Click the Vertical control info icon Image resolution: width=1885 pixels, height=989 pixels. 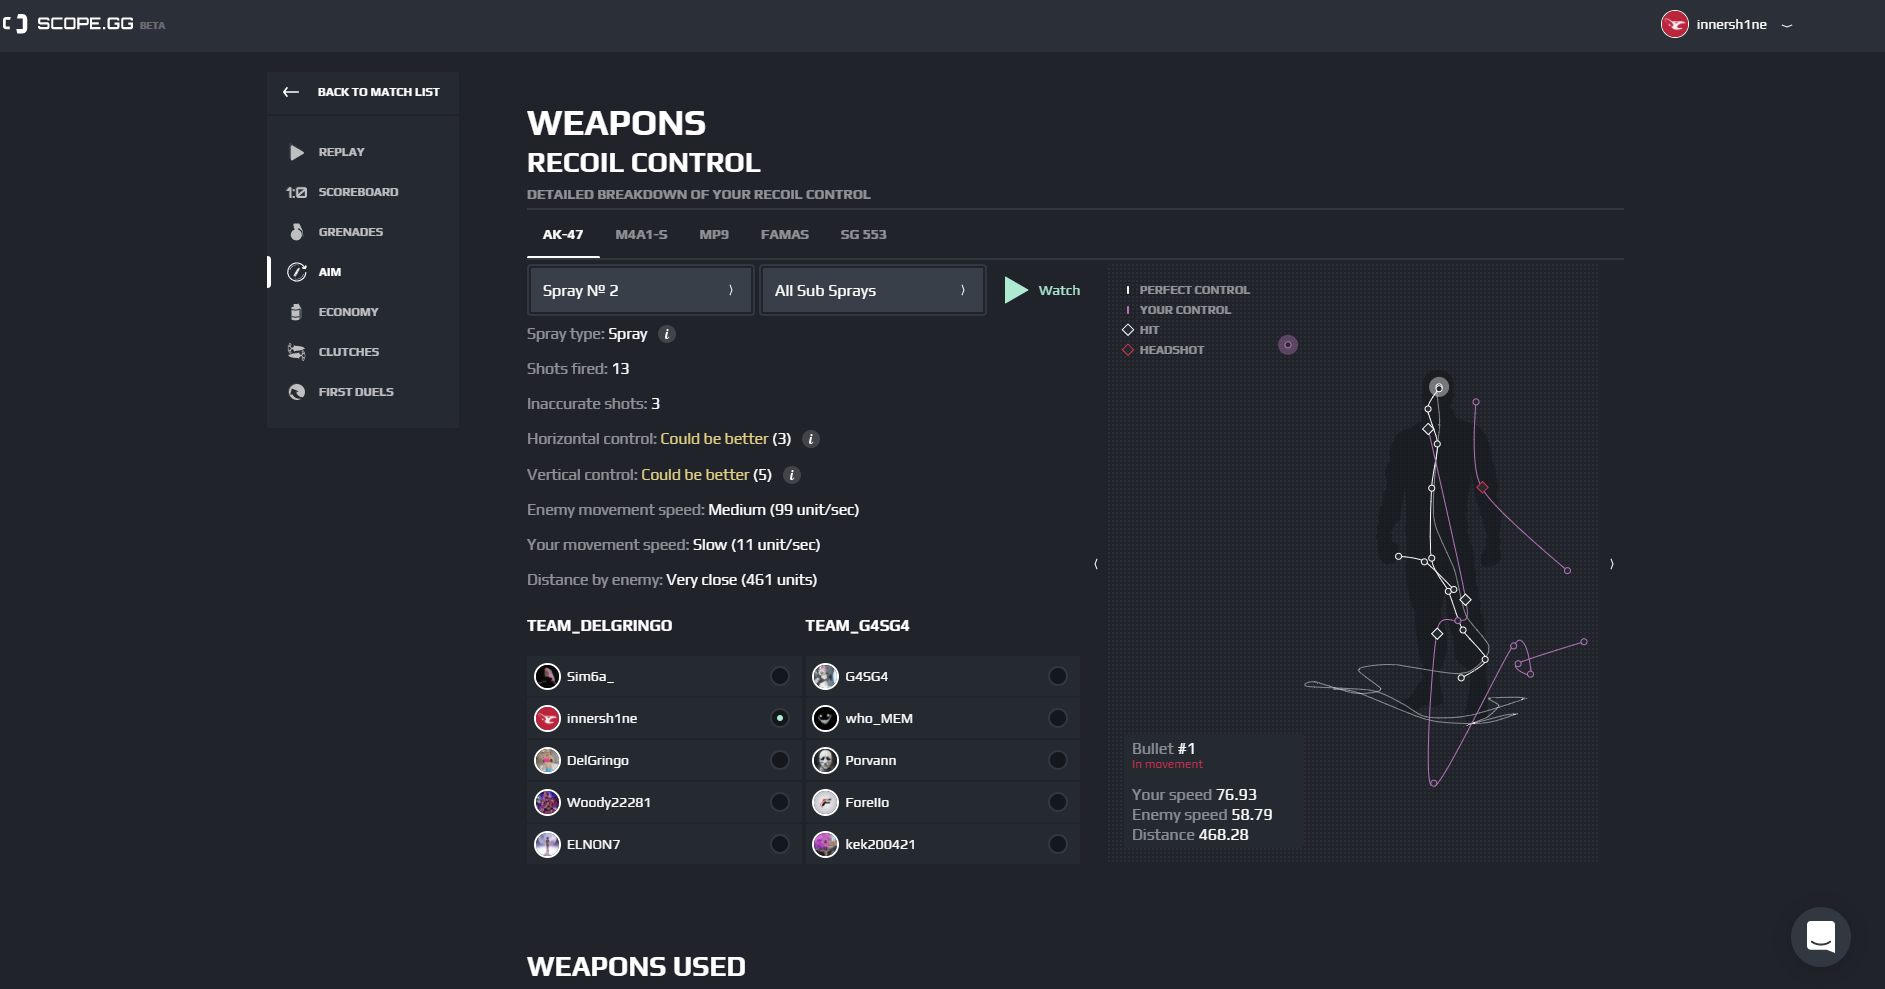coord(792,475)
